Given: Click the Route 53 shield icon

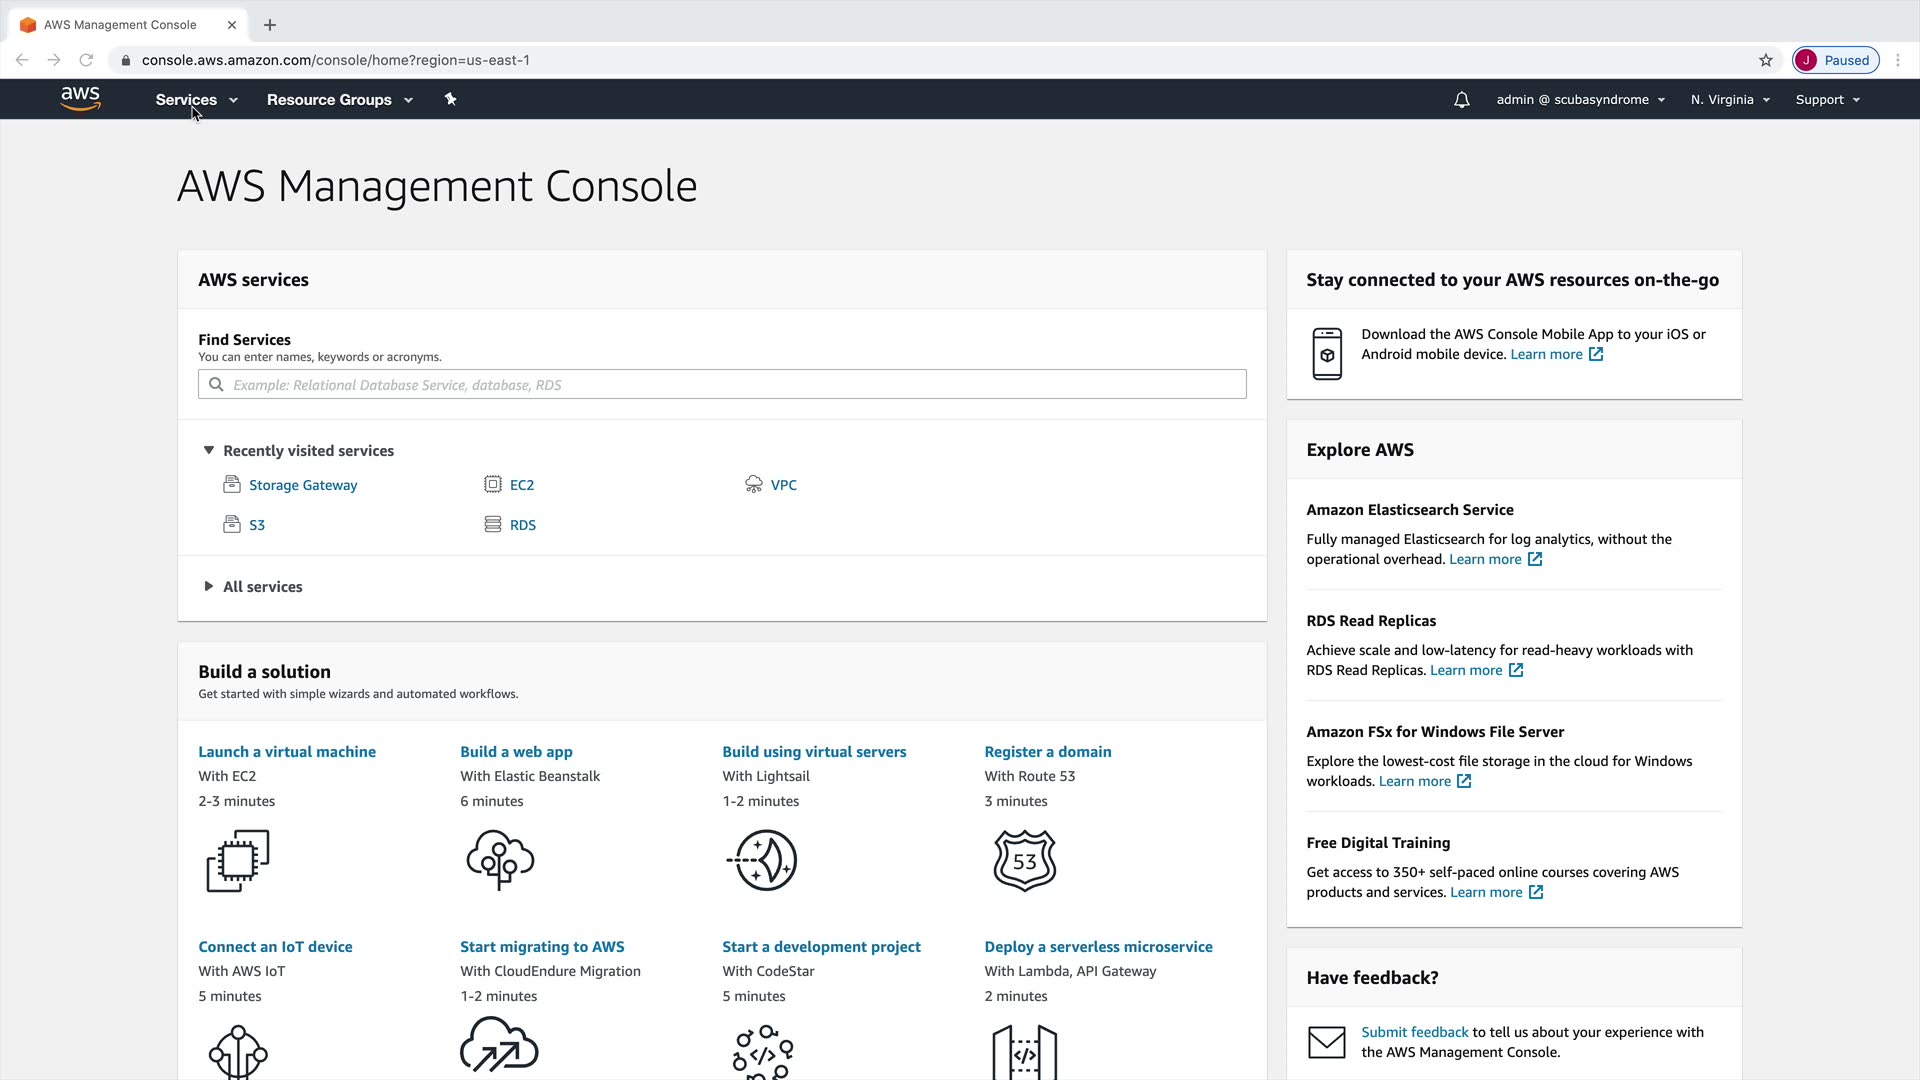Looking at the screenshot, I should (x=1024, y=860).
